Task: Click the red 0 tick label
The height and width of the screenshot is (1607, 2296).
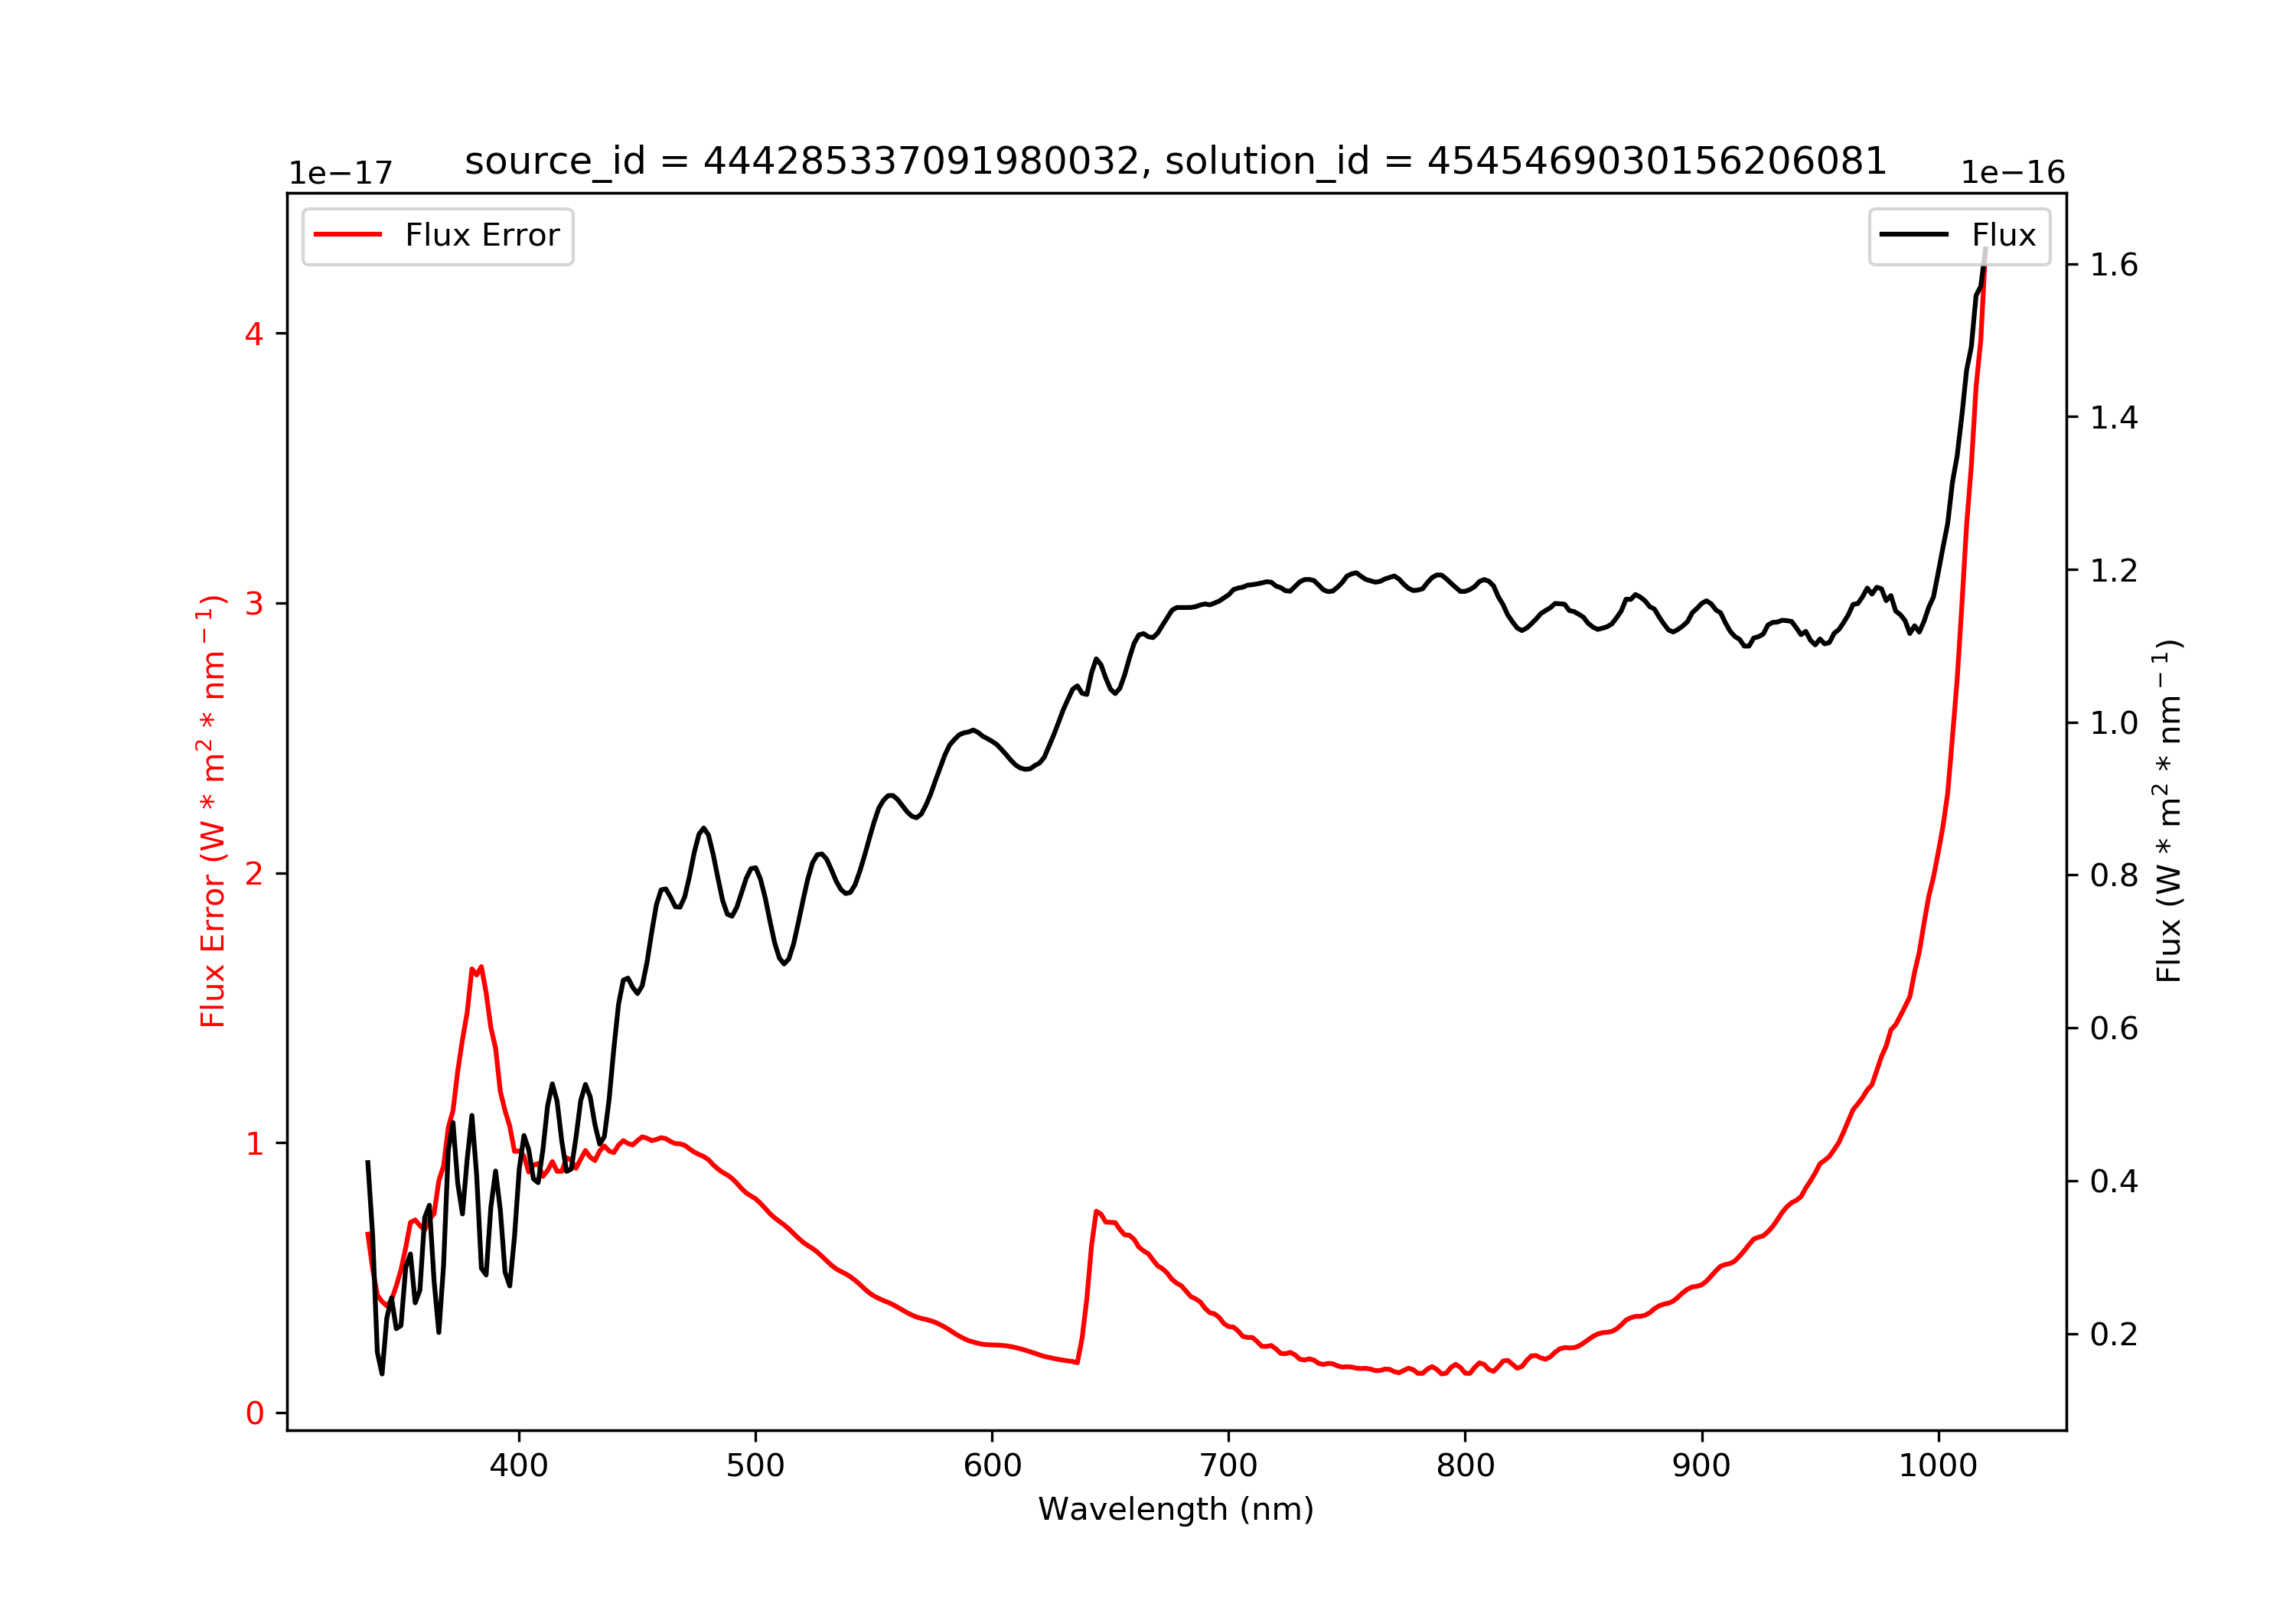Action: click(x=254, y=1413)
